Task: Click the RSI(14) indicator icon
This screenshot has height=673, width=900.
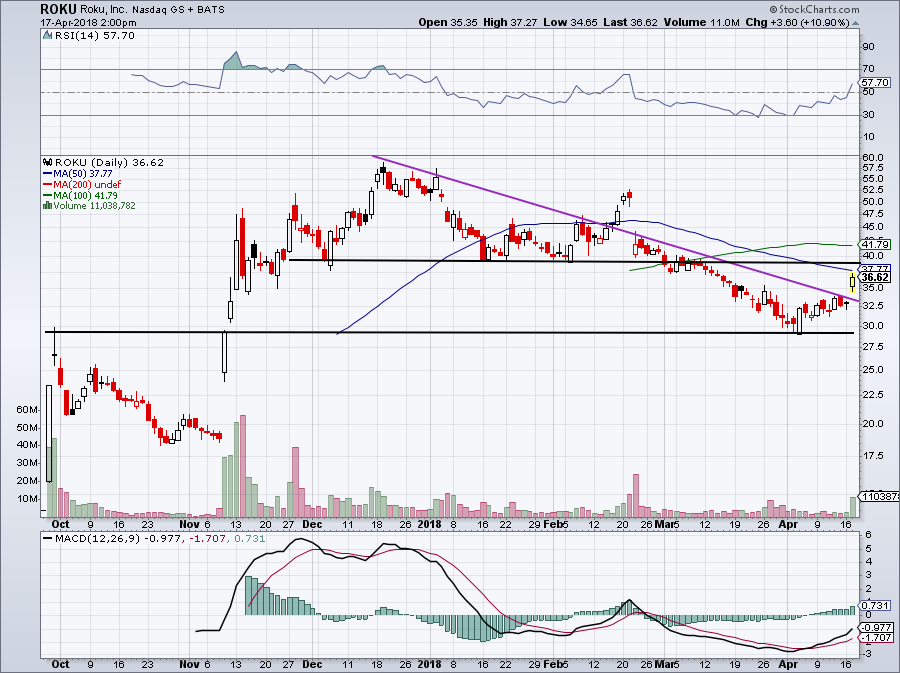Action: 48,36
